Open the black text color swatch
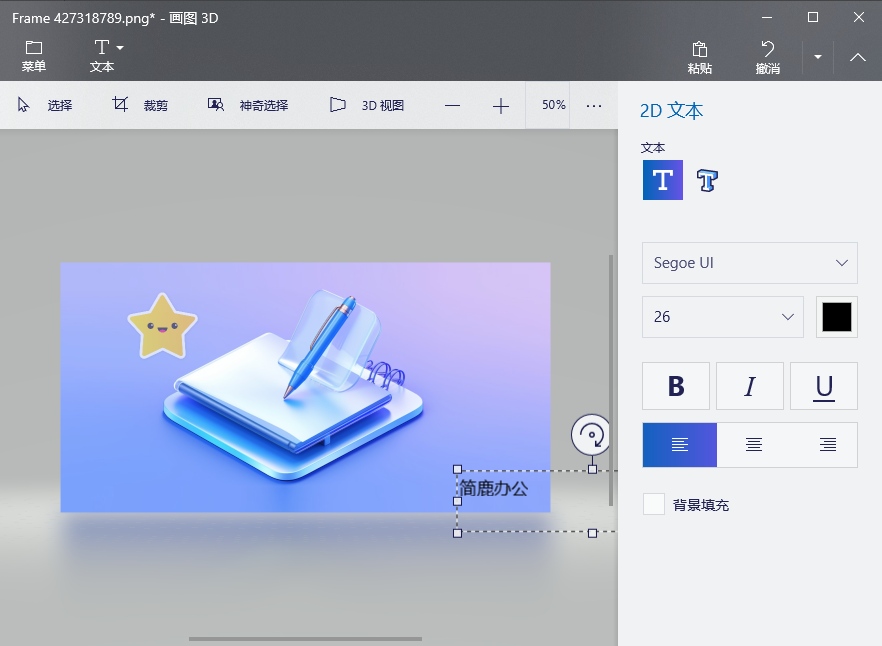 click(836, 316)
